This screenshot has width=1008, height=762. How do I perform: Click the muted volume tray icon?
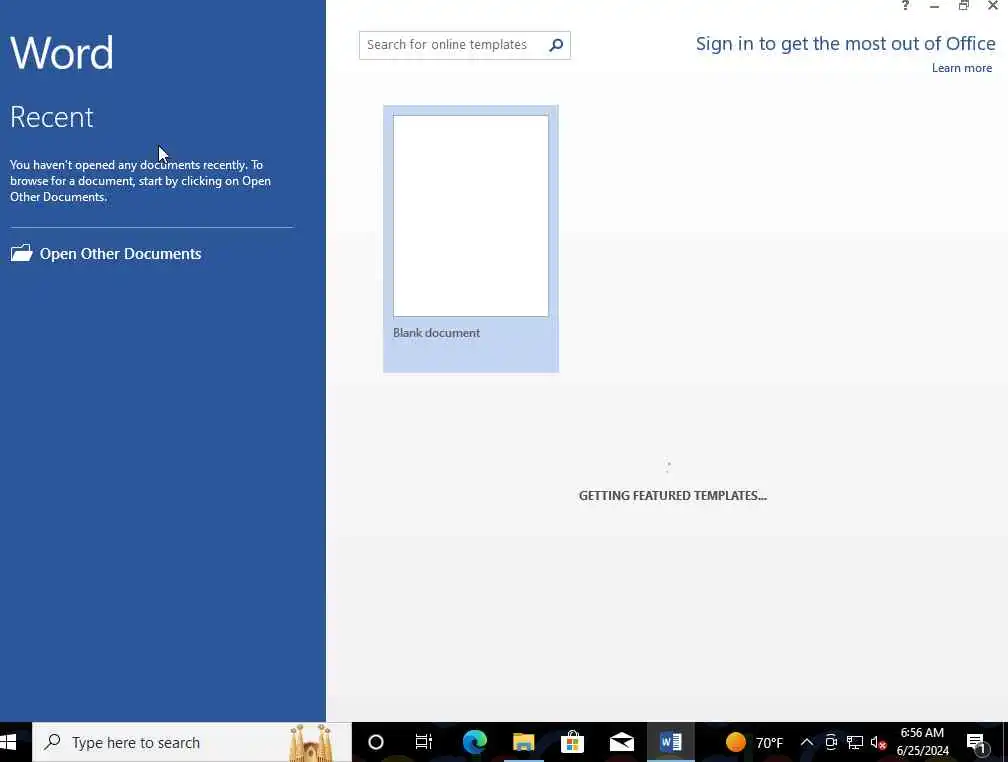coord(878,743)
